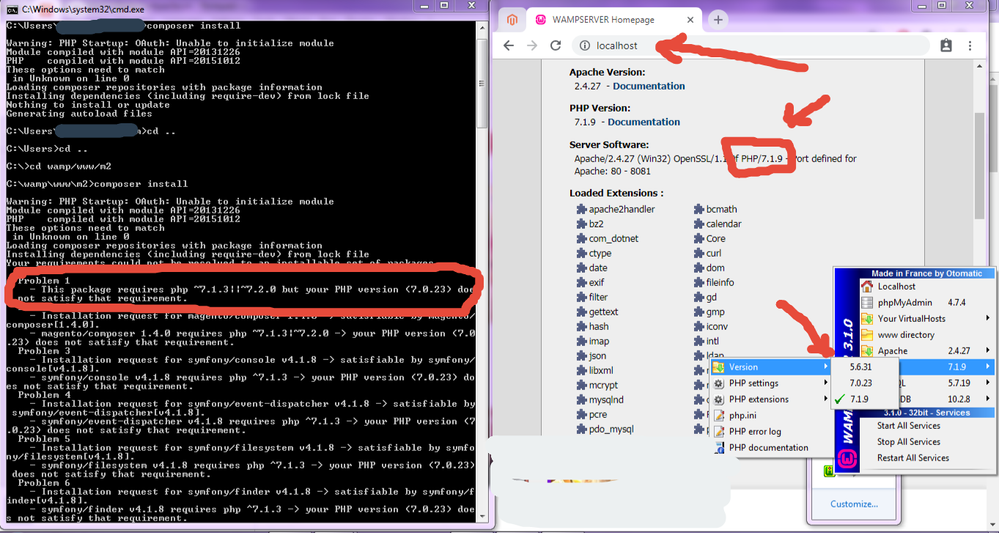Expand the PHP extensions submenu
This screenshot has width=999, height=533.
(x=770, y=399)
